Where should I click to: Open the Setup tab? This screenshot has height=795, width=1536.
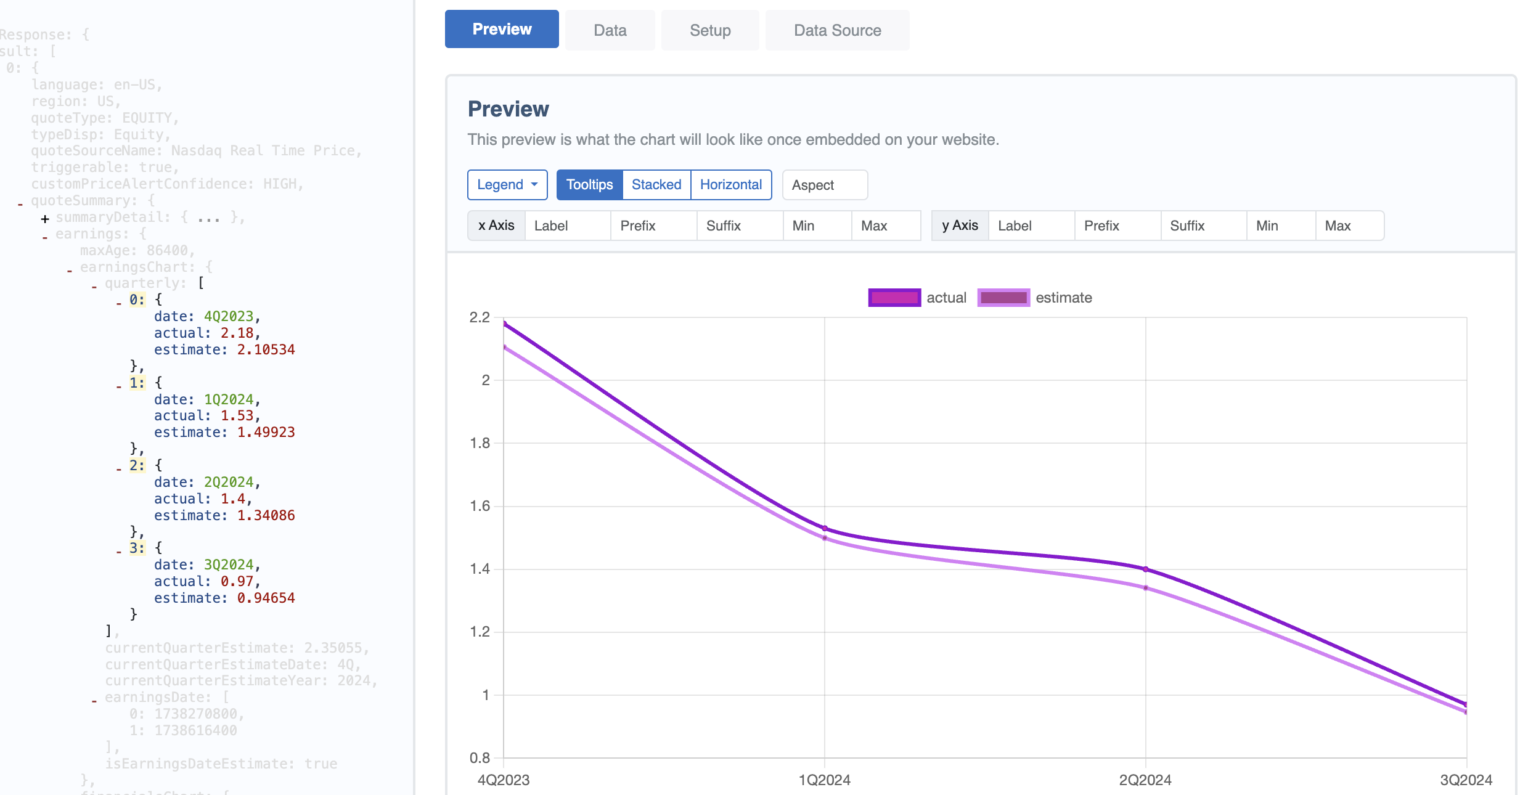tap(710, 30)
